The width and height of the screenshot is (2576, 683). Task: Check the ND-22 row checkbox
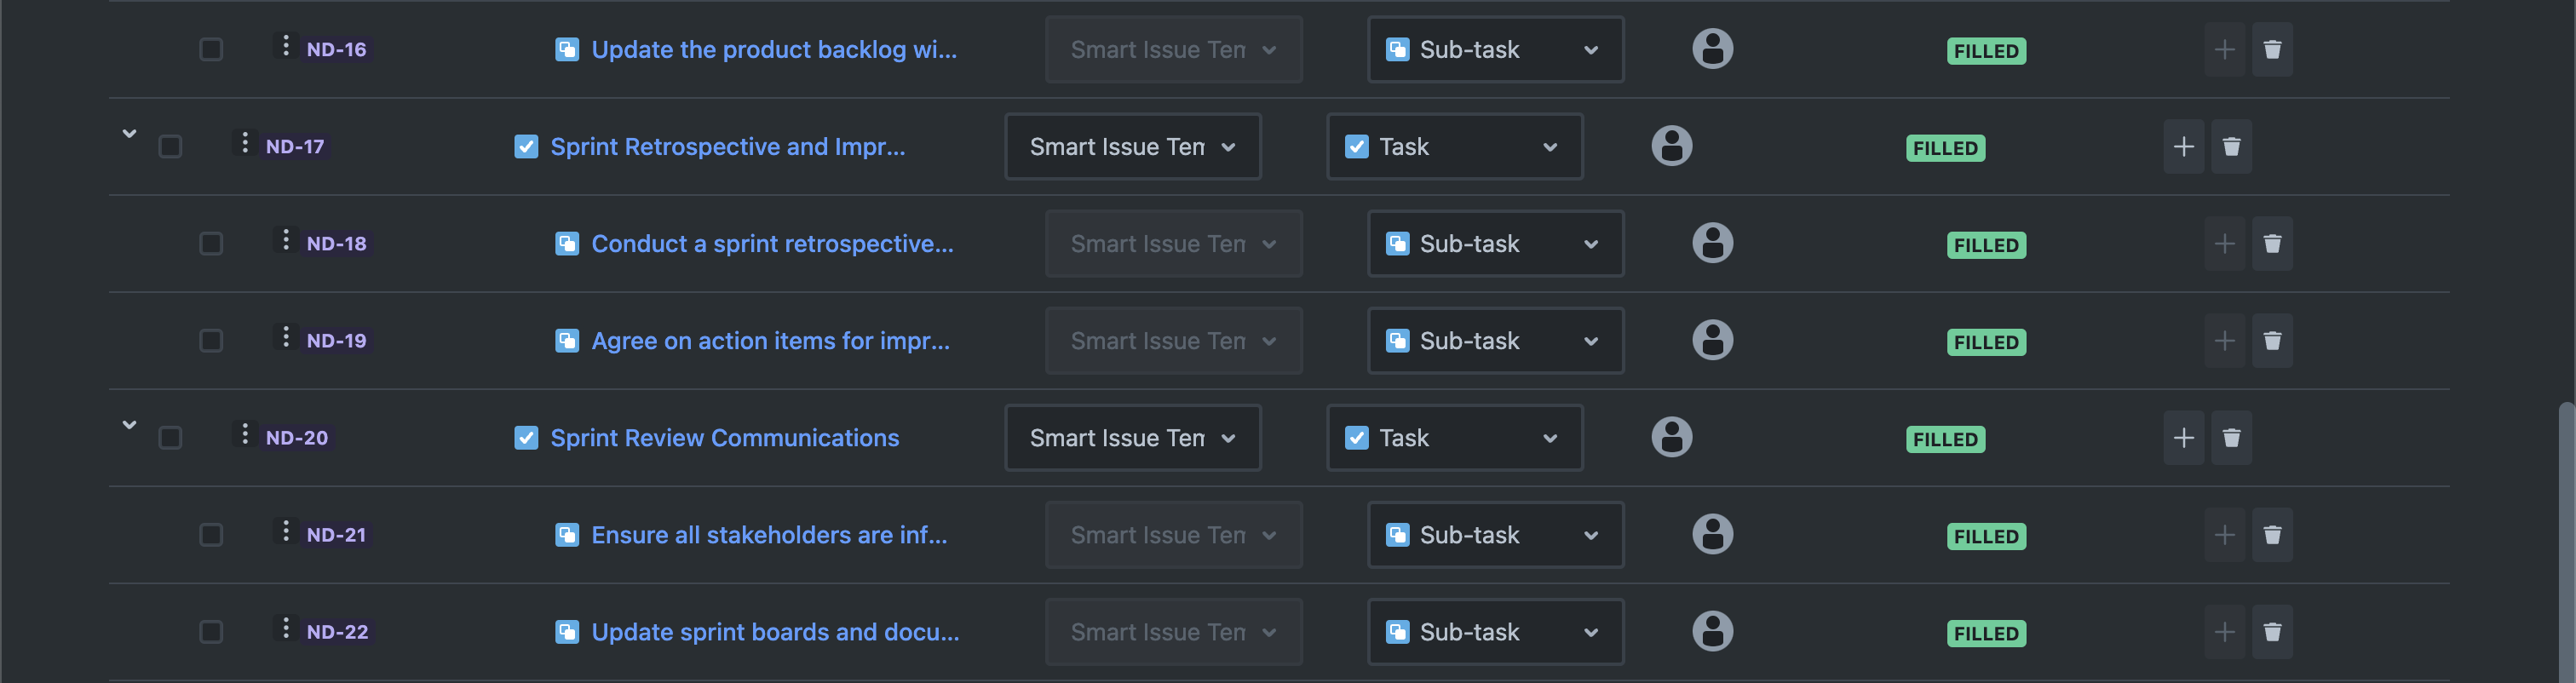[211, 632]
